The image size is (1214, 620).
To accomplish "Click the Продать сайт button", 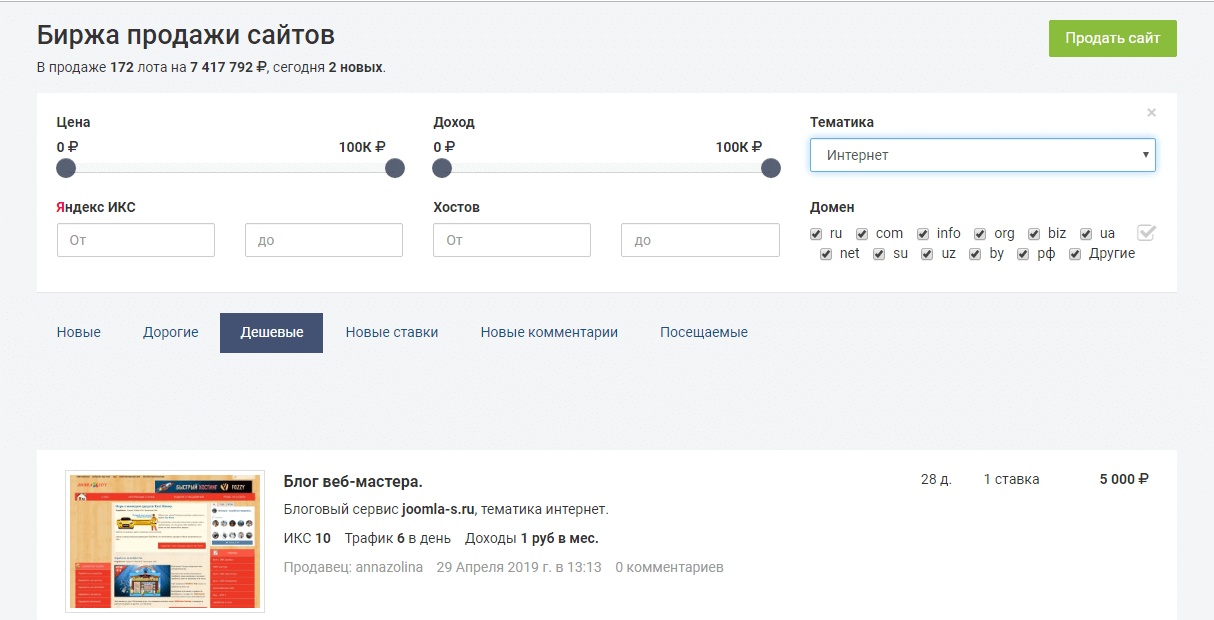I will pos(1112,38).
